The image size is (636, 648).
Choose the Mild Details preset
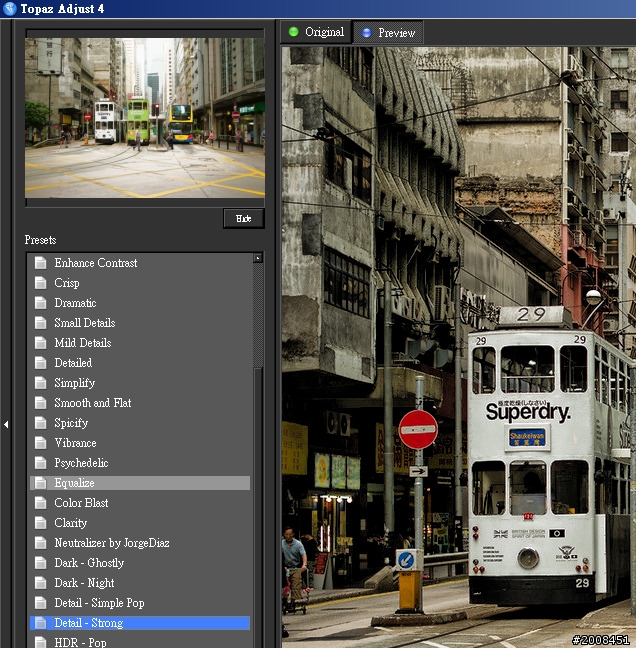[x=140, y=343]
